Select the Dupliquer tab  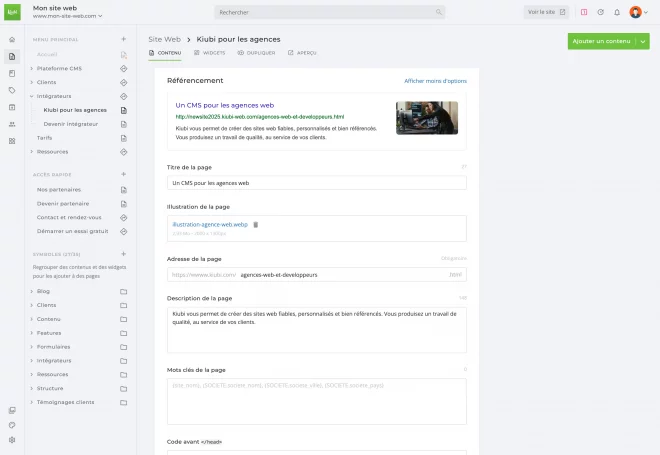256,53
